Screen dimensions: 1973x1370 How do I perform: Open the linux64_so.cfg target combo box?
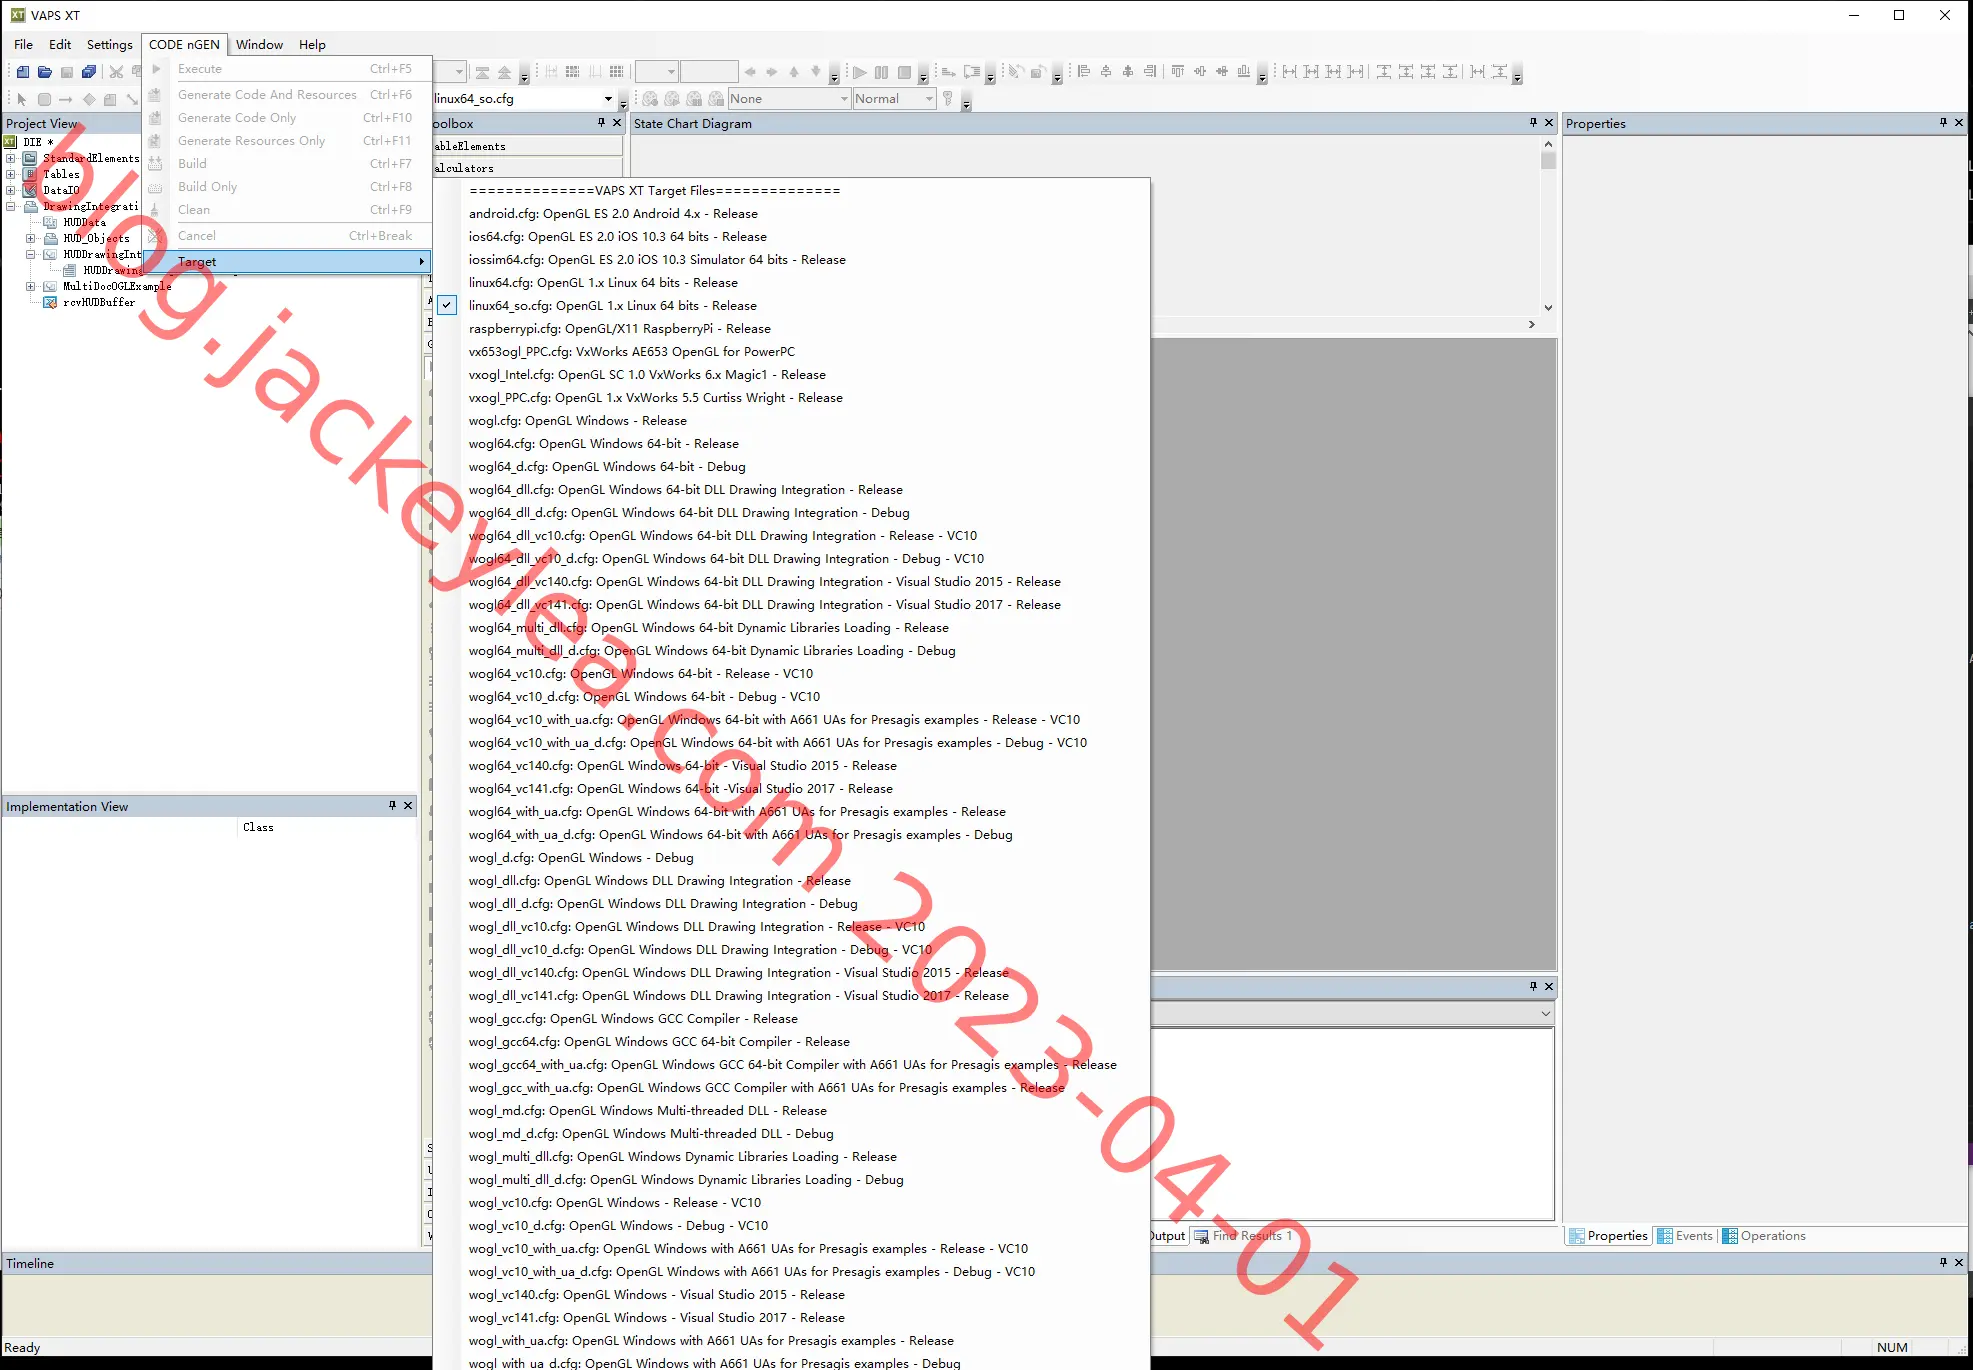point(524,99)
